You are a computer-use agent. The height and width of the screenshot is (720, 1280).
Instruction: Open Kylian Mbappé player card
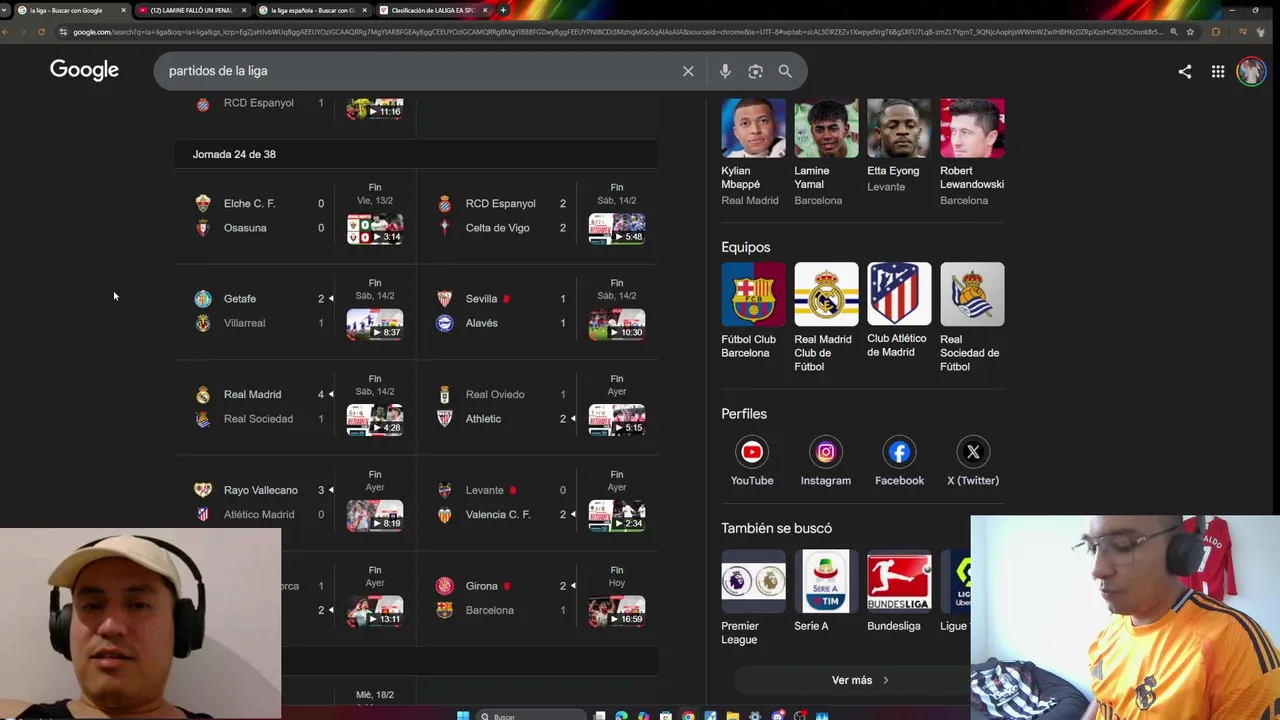click(x=753, y=152)
